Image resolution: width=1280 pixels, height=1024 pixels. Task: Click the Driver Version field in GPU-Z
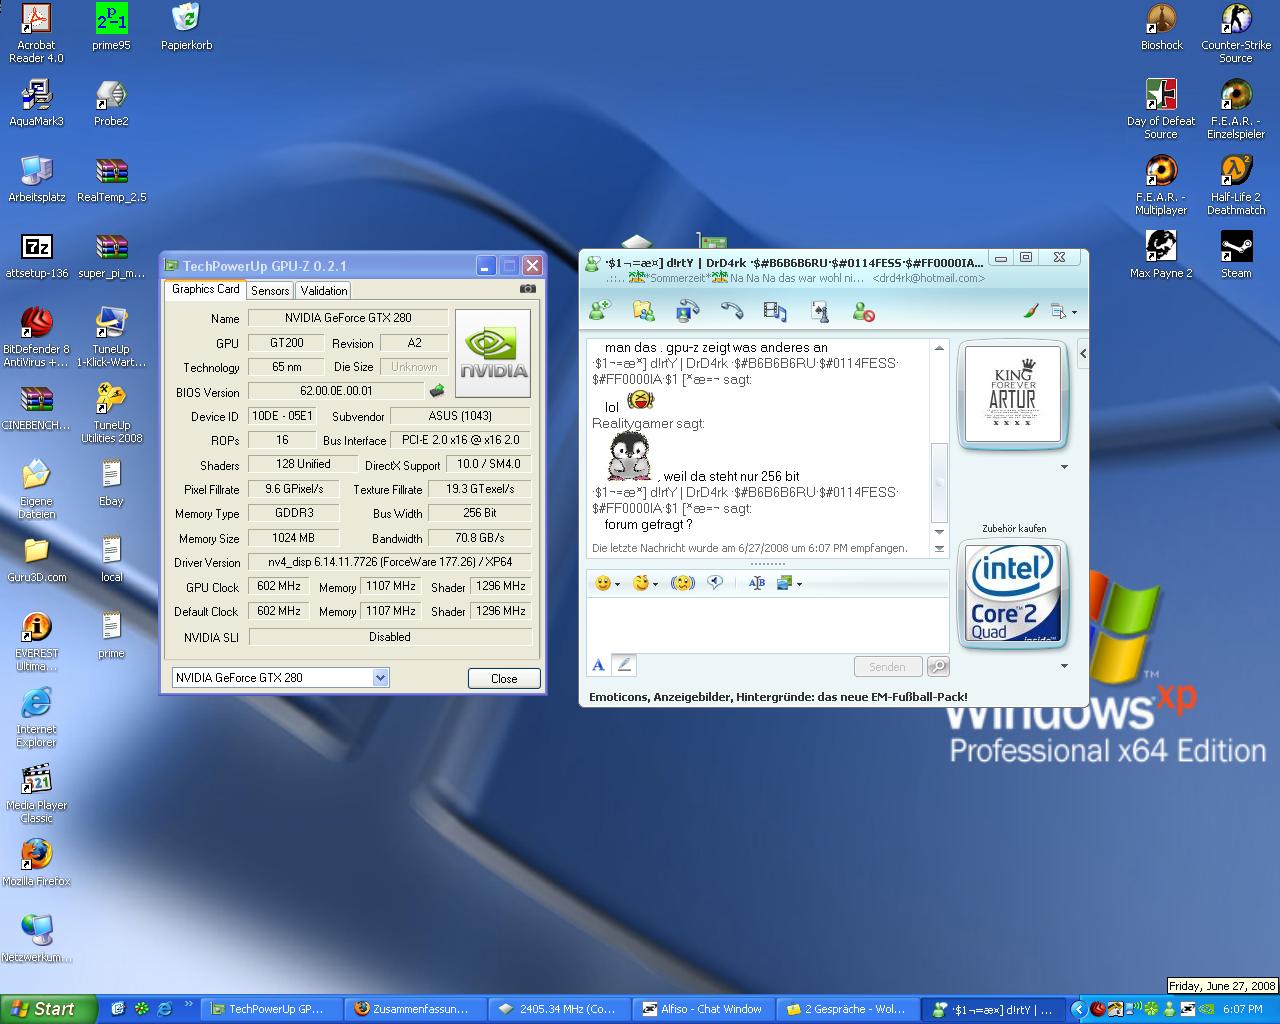[x=390, y=562]
